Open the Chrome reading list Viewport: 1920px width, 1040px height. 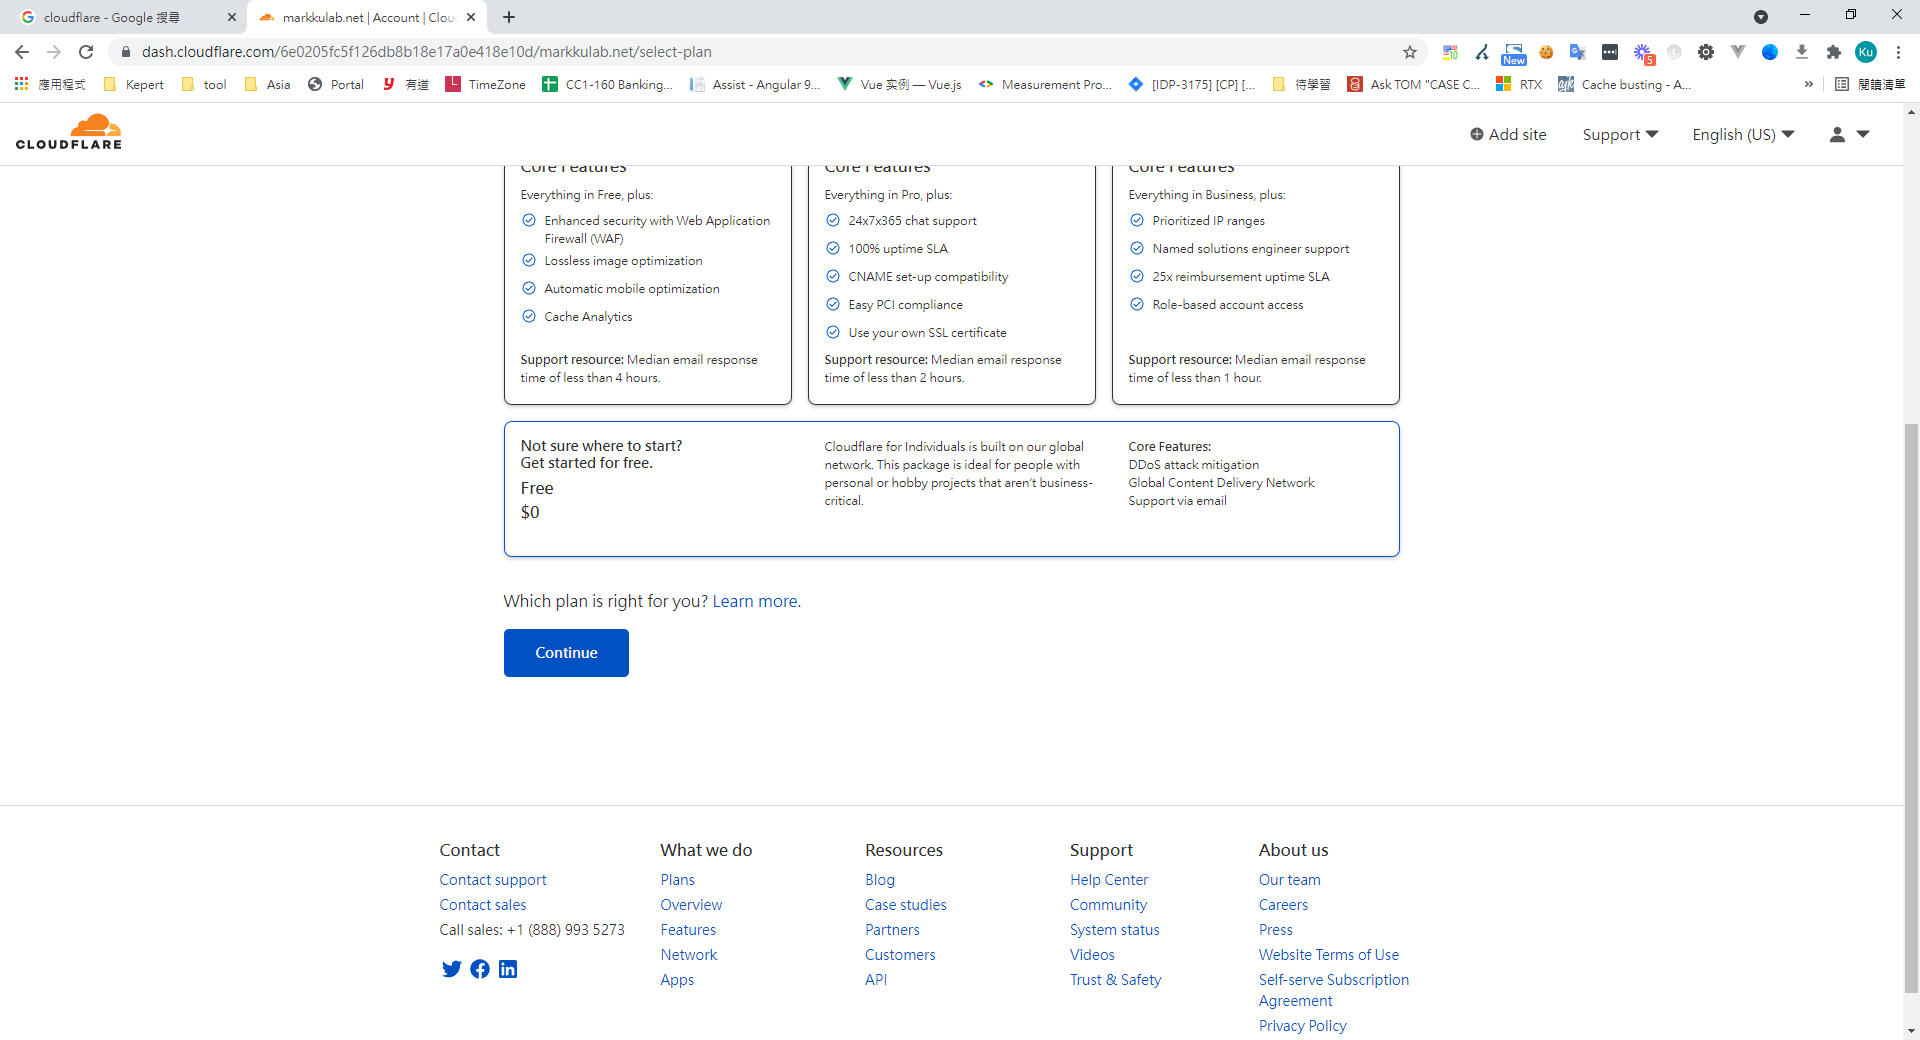click(x=1870, y=84)
